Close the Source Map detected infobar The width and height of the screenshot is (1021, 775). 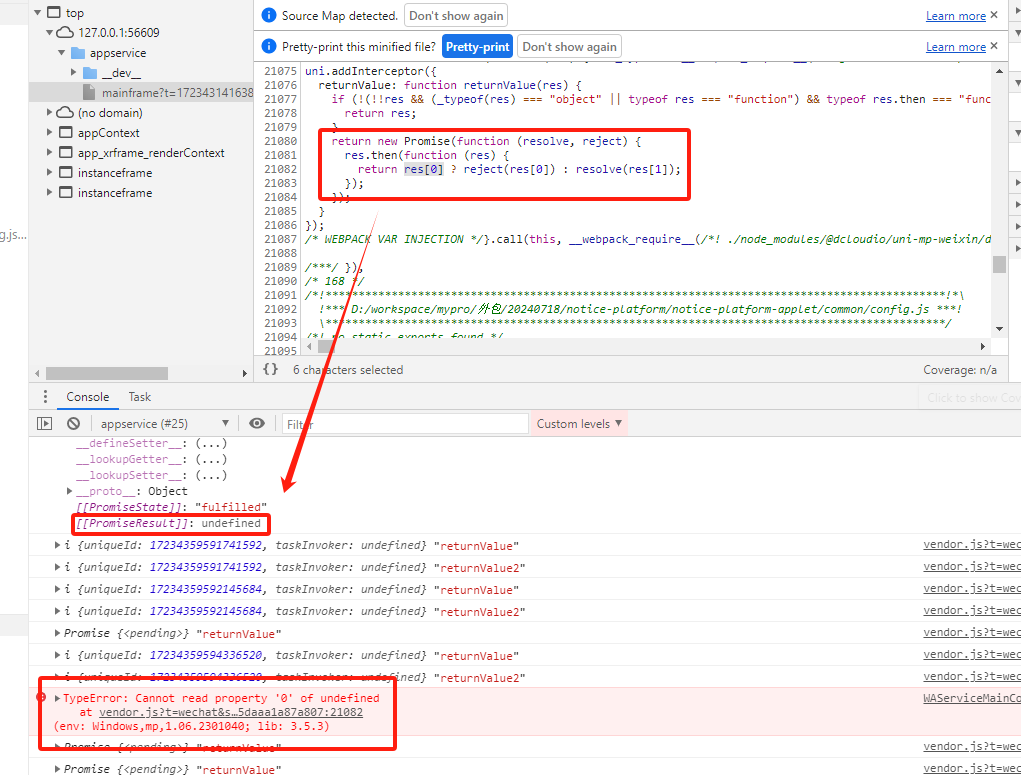(994, 15)
